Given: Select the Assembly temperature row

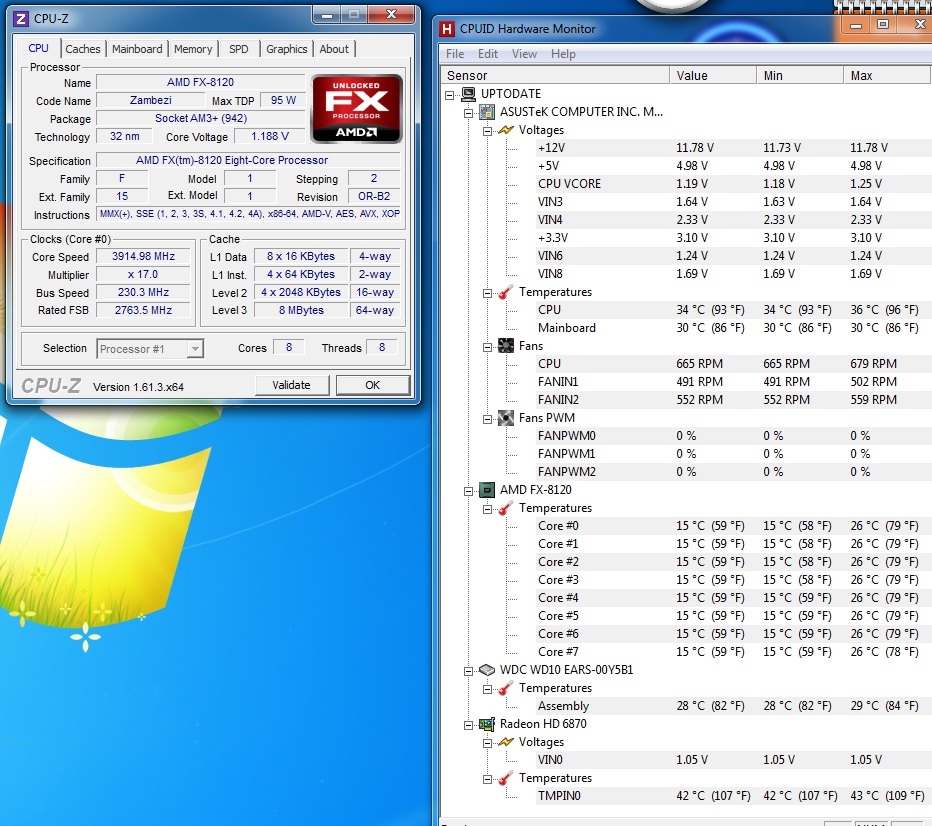Looking at the screenshot, I should (733, 706).
